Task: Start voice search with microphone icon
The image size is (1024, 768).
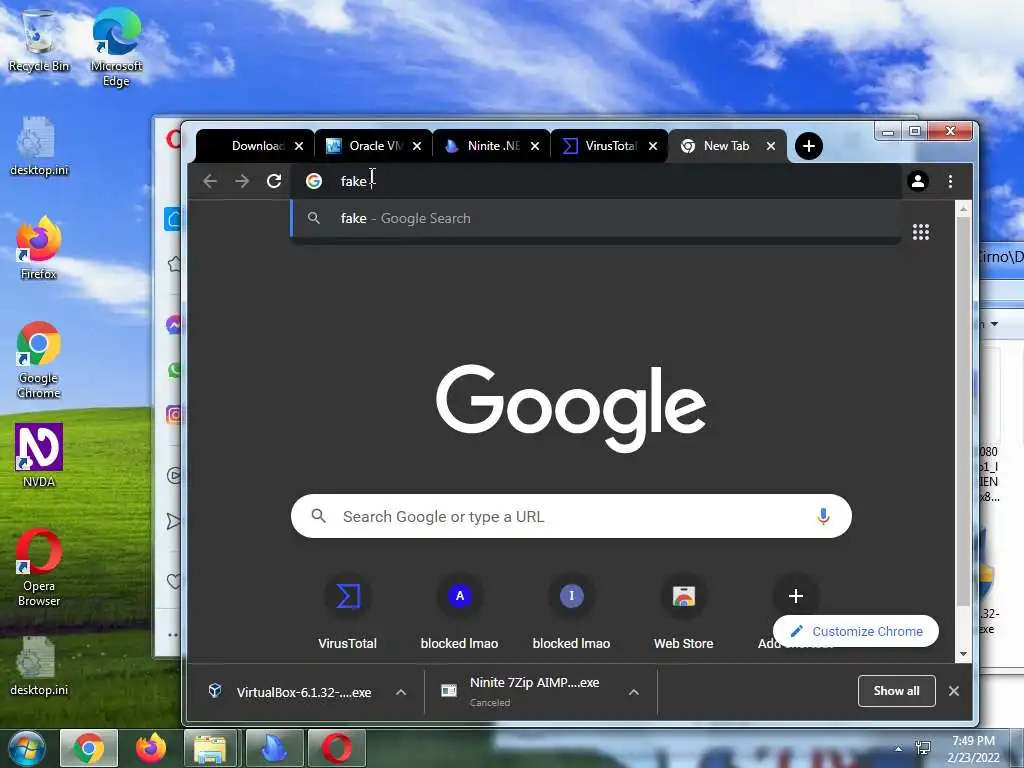Action: (x=823, y=517)
